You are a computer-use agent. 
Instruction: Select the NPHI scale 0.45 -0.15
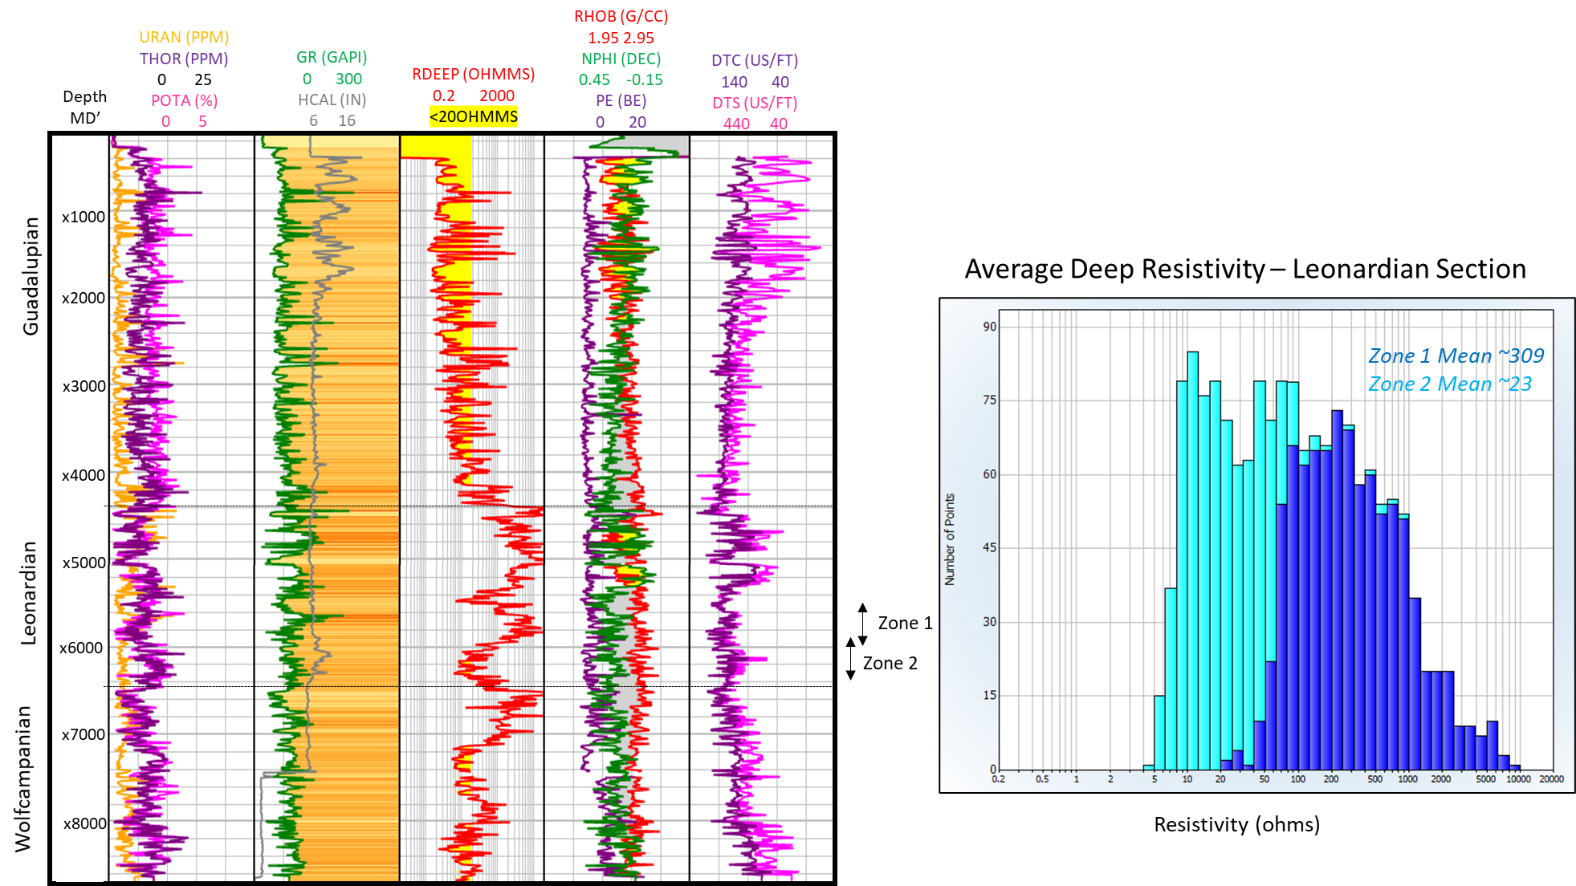621,79
